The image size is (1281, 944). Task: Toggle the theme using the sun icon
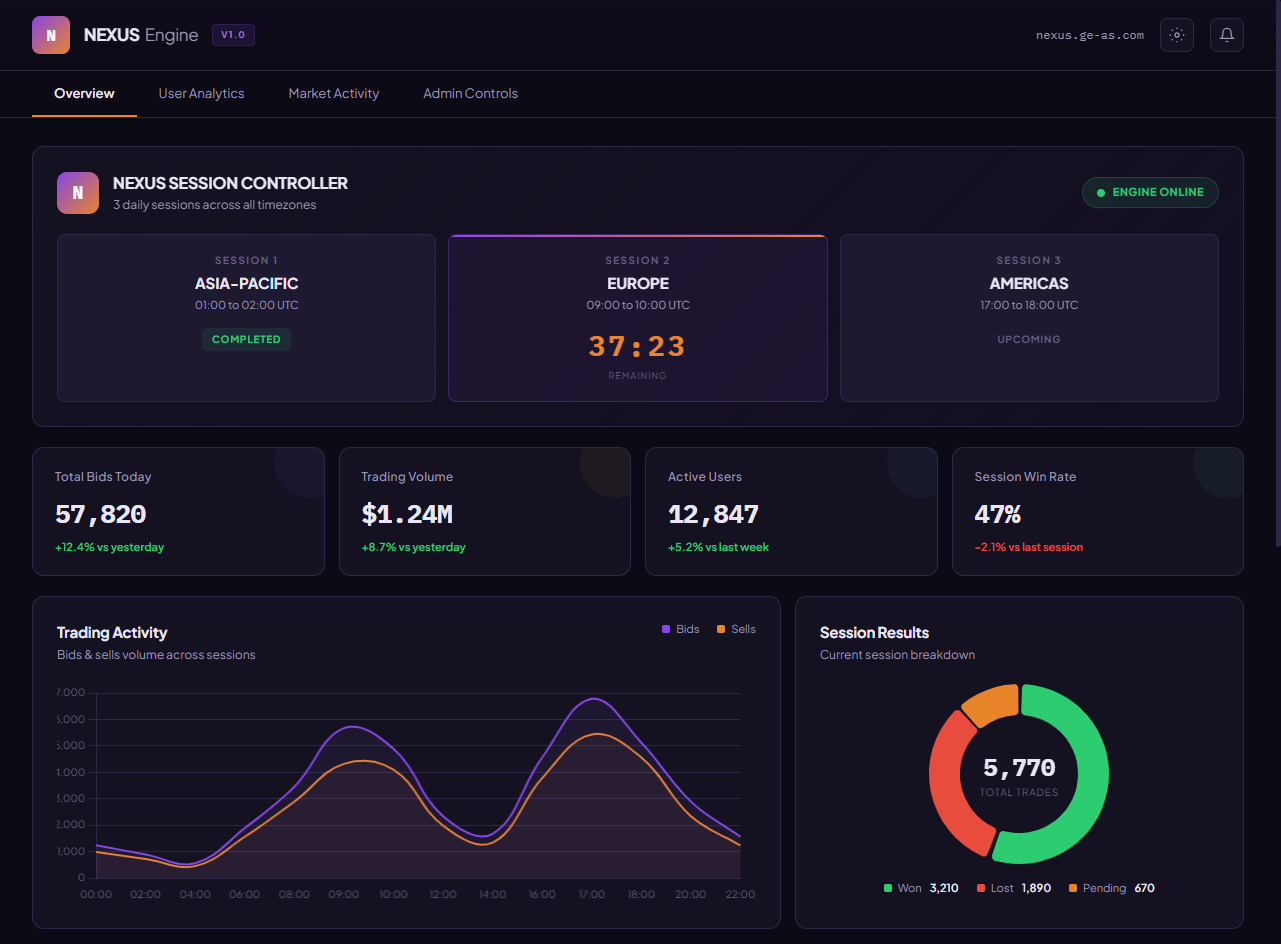pos(1177,34)
